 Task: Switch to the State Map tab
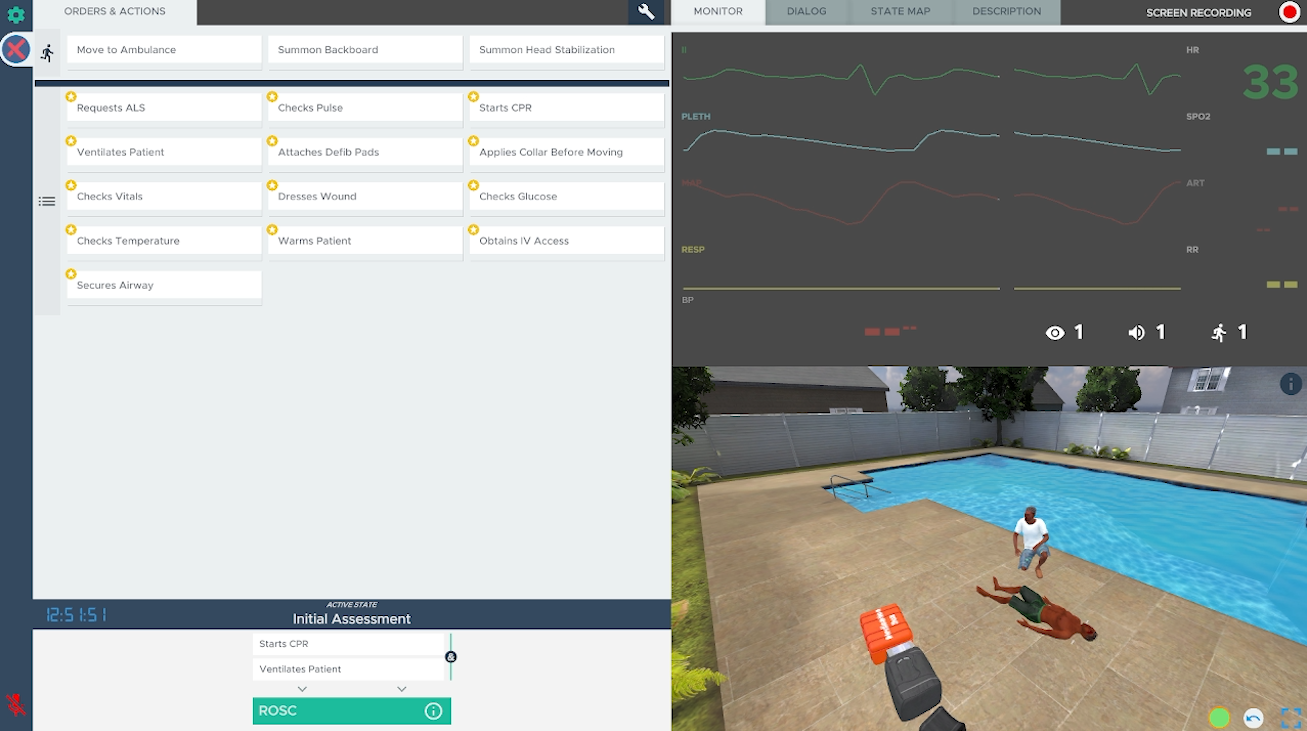(x=900, y=12)
